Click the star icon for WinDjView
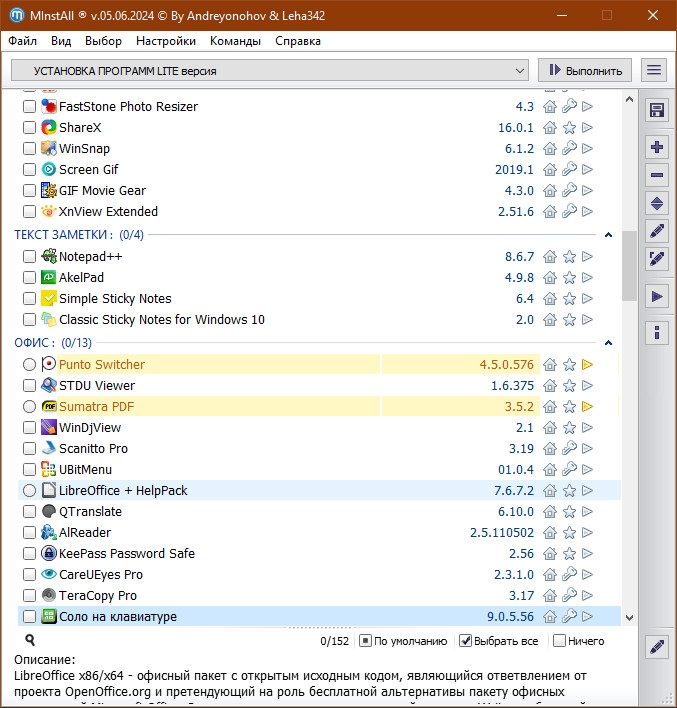This screenshot has width=677, height=708. point(569,428)
